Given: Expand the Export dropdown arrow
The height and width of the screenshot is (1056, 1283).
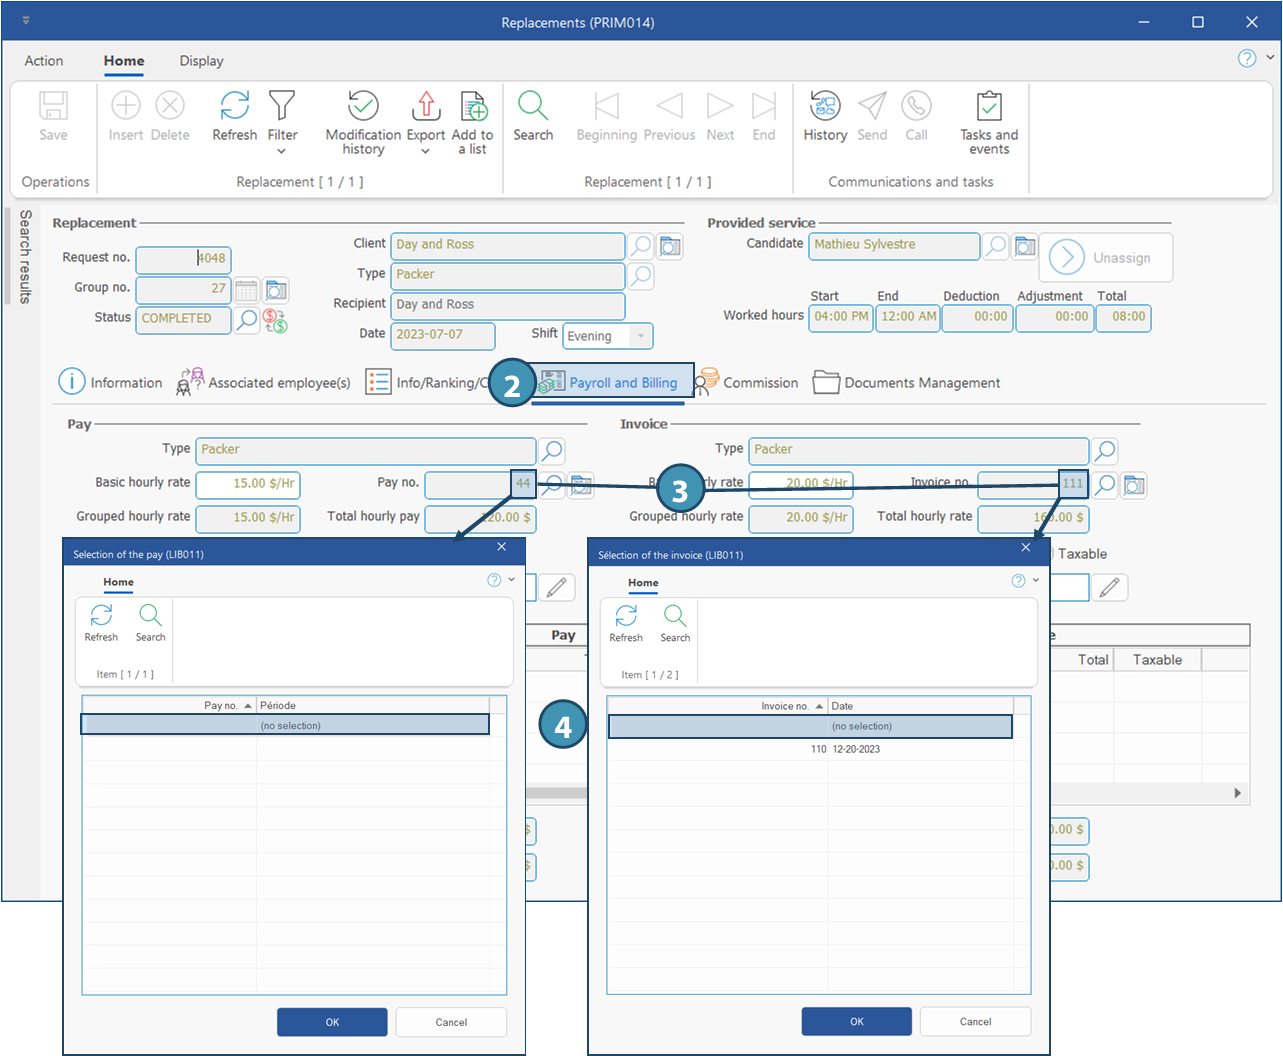Looking at the screenshot, I should click(425, 152).
